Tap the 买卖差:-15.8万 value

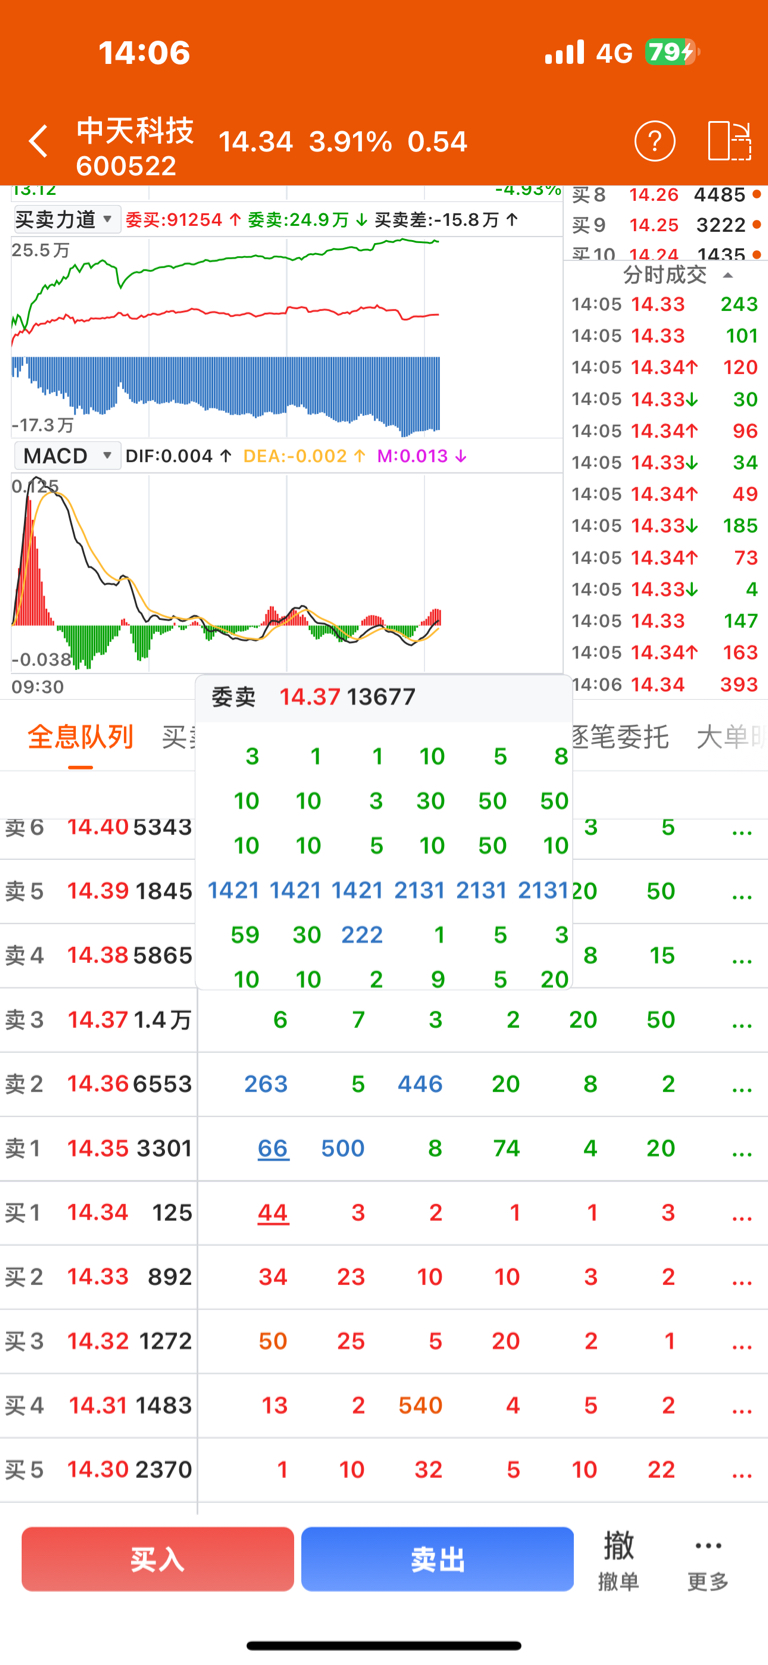[x=446, y=219]
